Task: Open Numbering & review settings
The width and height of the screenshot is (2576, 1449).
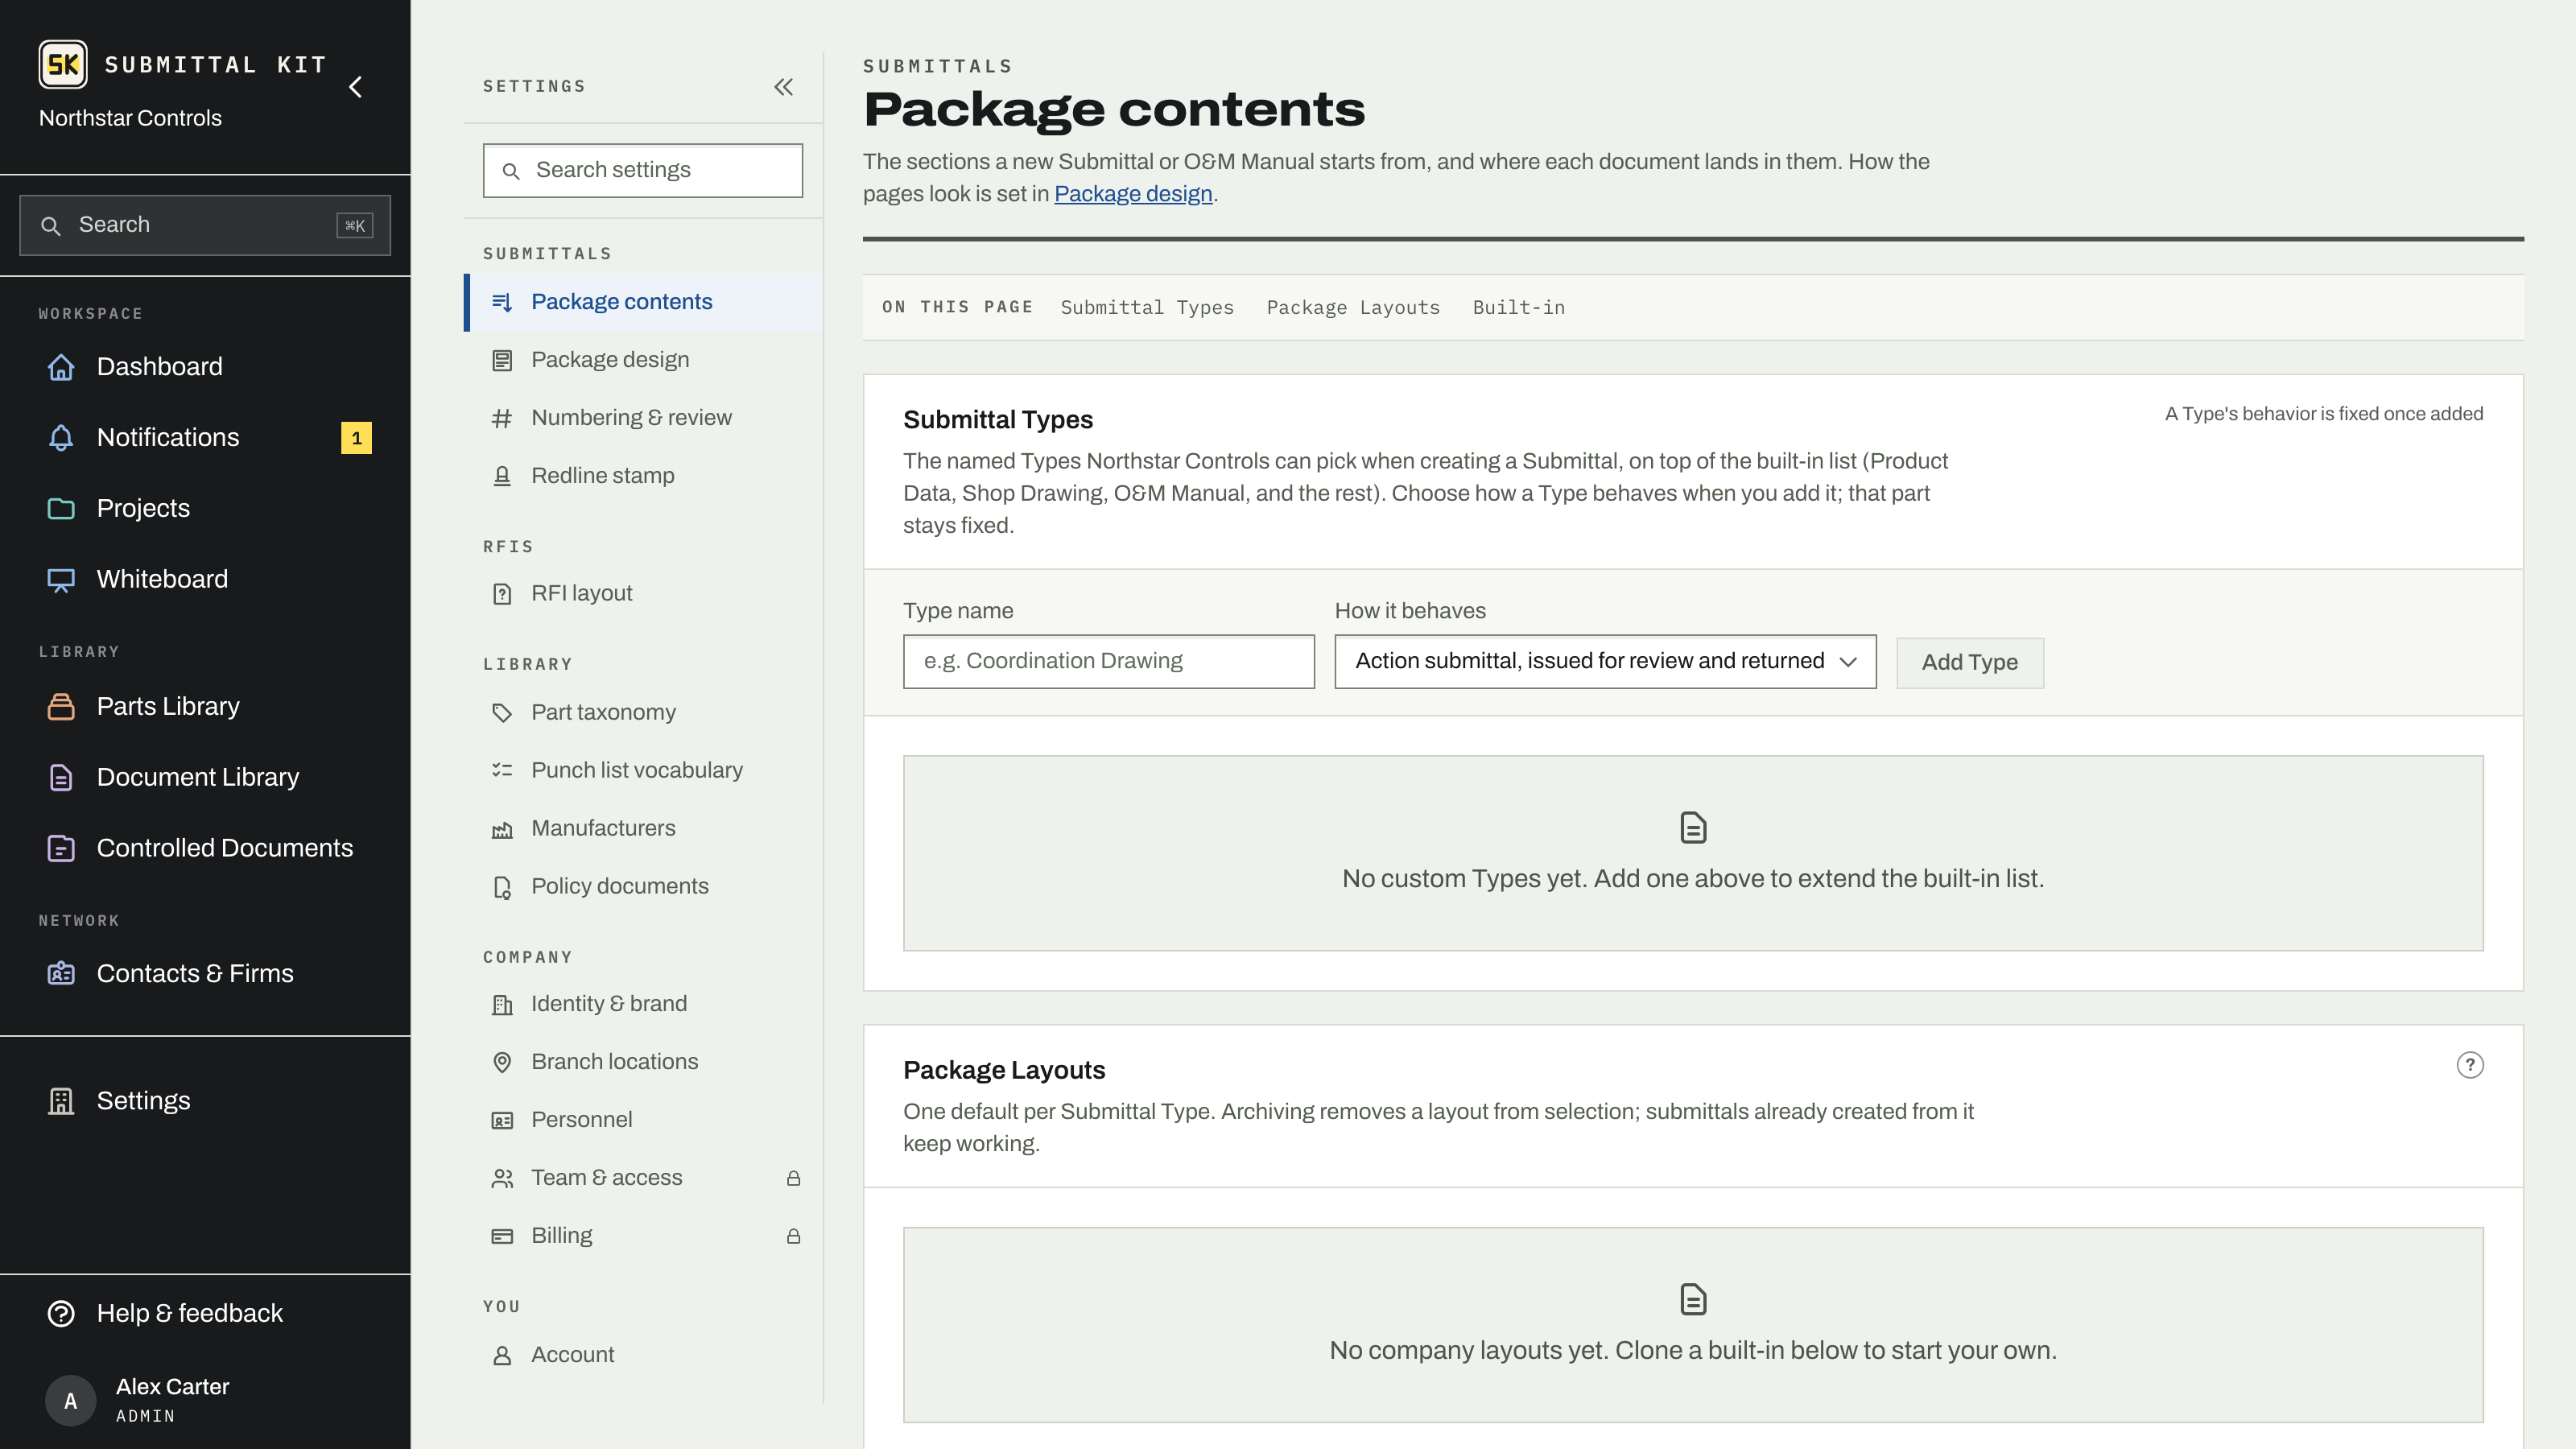Action: (643, 418)
